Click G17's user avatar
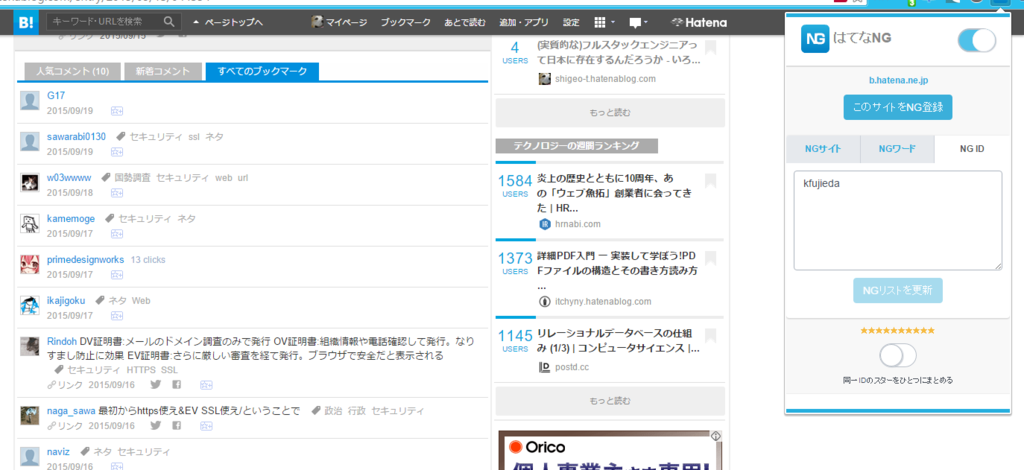This screenshot has height=470, width=1024. pos(29,101)
